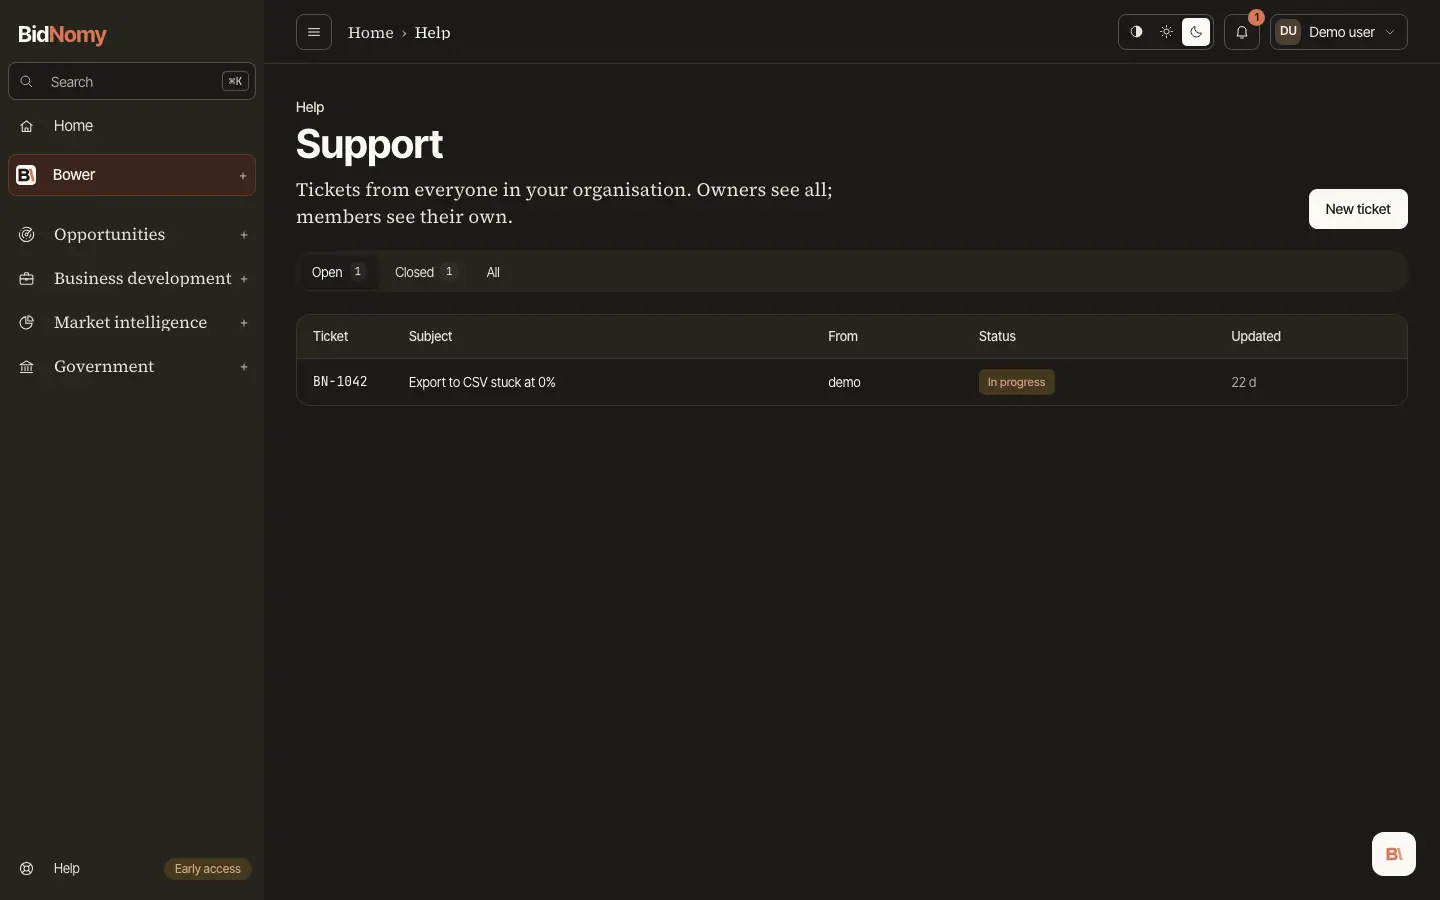This screenshot has width=1440, height=900.
Task: Select the Open tickets tab
Action: [x=338, y=272]
